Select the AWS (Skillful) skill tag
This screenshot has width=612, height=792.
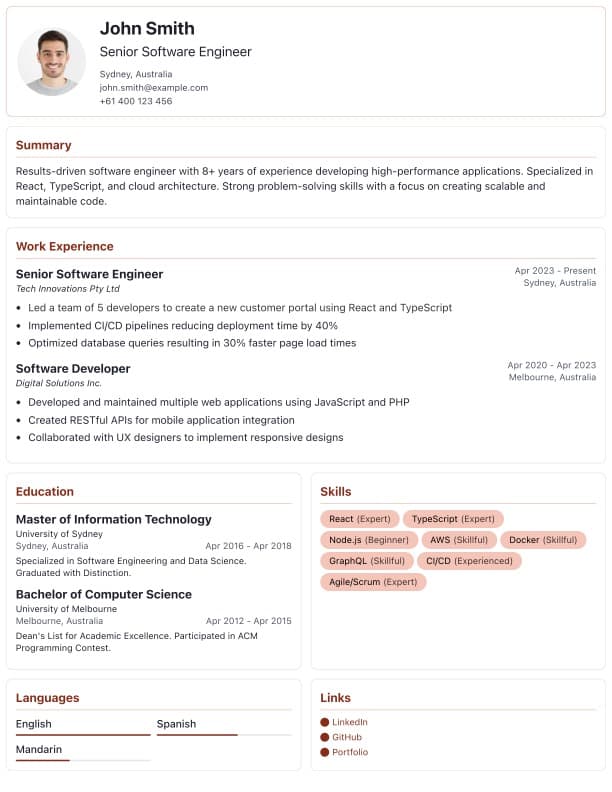(x=459, y=540)
